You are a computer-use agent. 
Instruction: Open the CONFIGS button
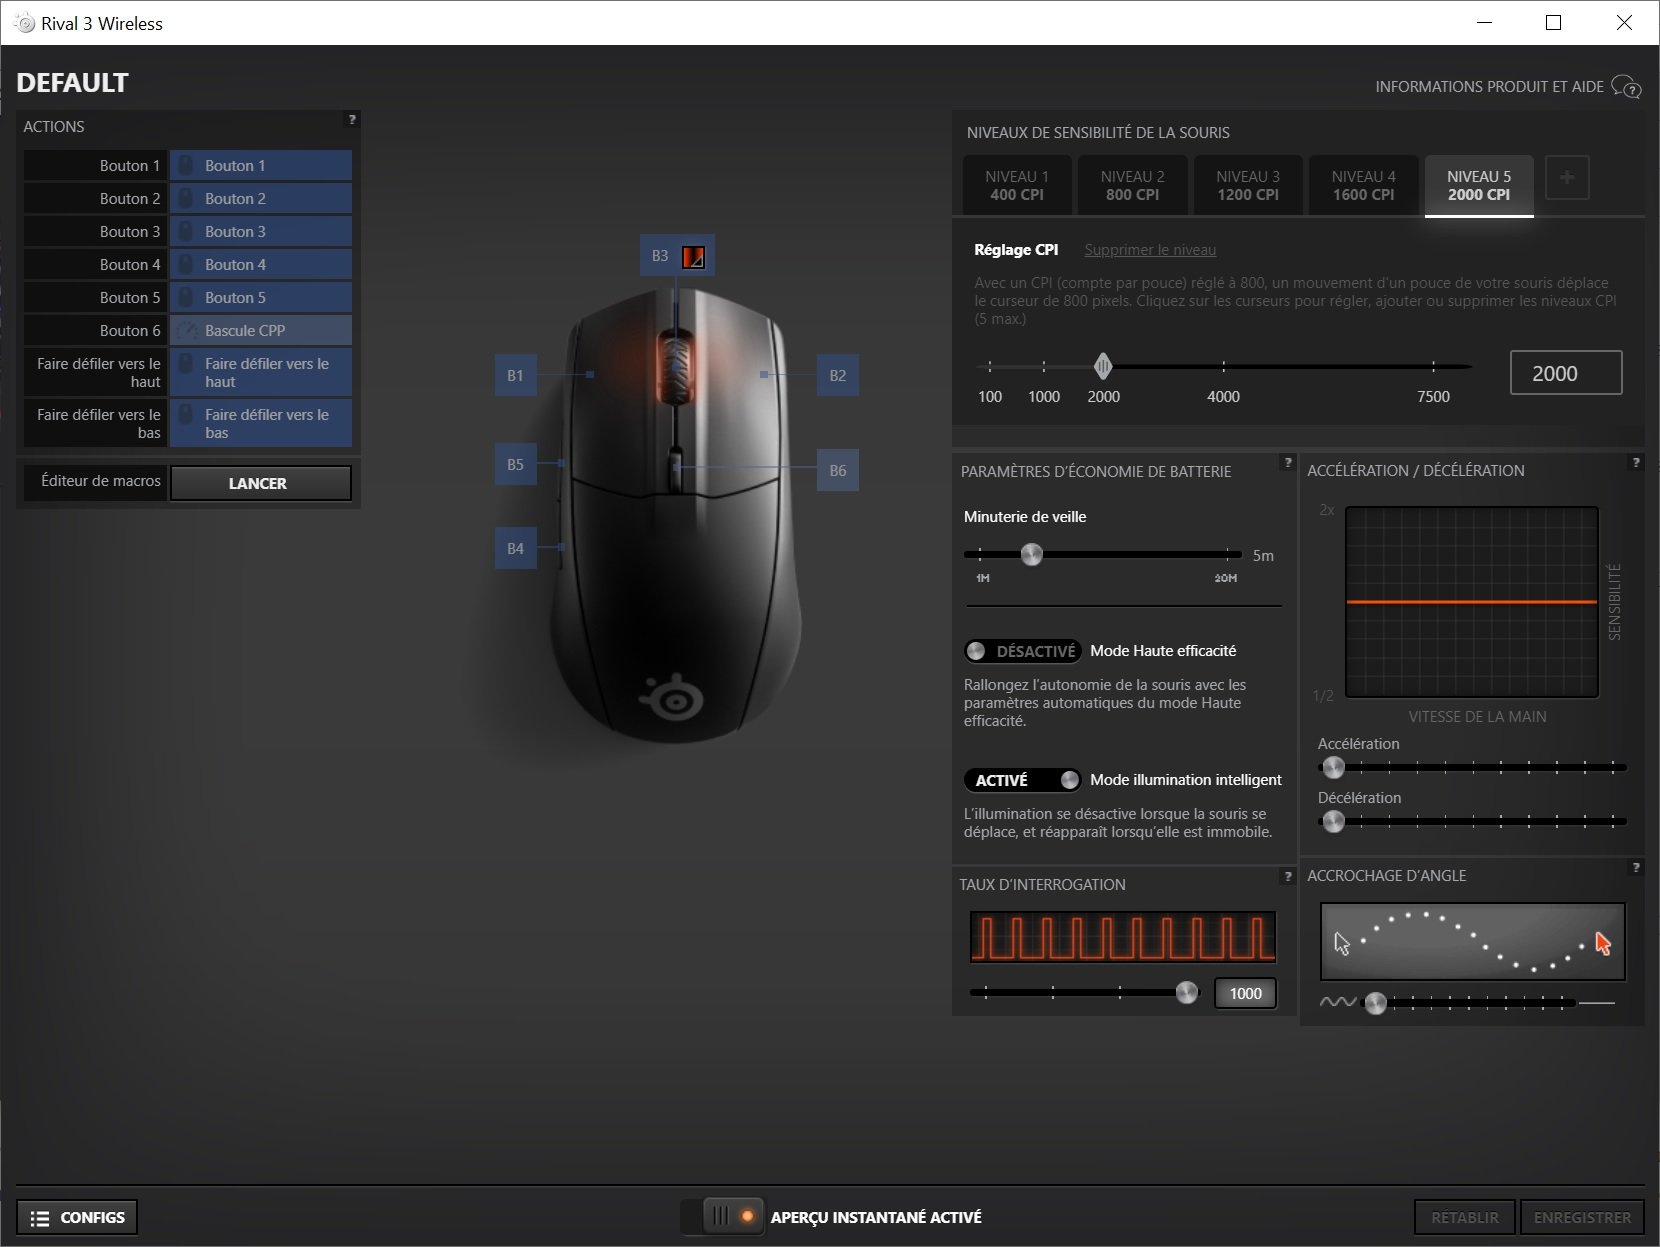pyautogui.click(x=77, y=1218)
